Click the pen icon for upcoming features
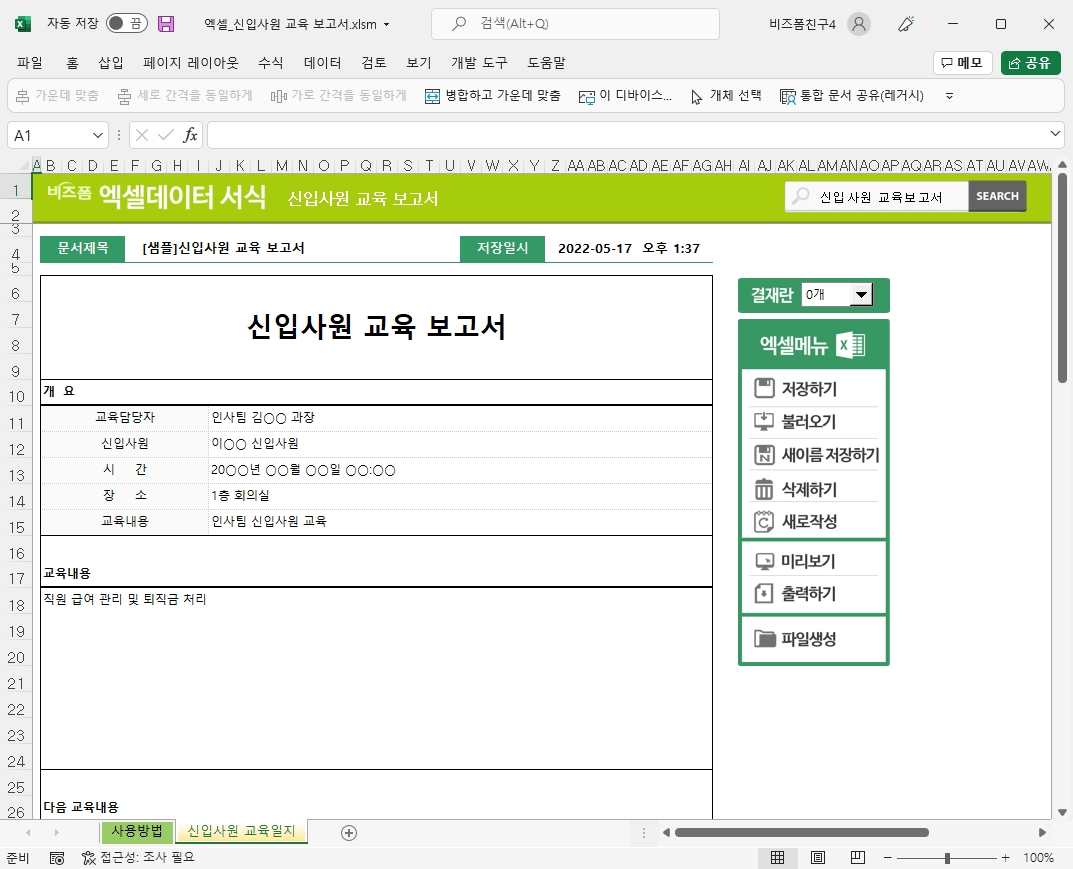This screenshot has height=869, width=1073. pos(906,24)
